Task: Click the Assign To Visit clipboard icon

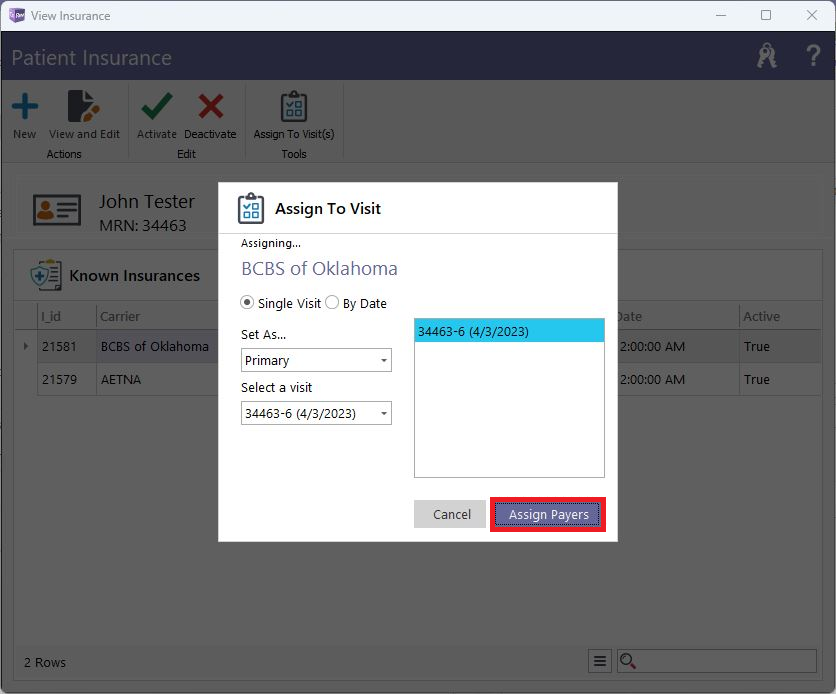Action: [x=251, y=208]
